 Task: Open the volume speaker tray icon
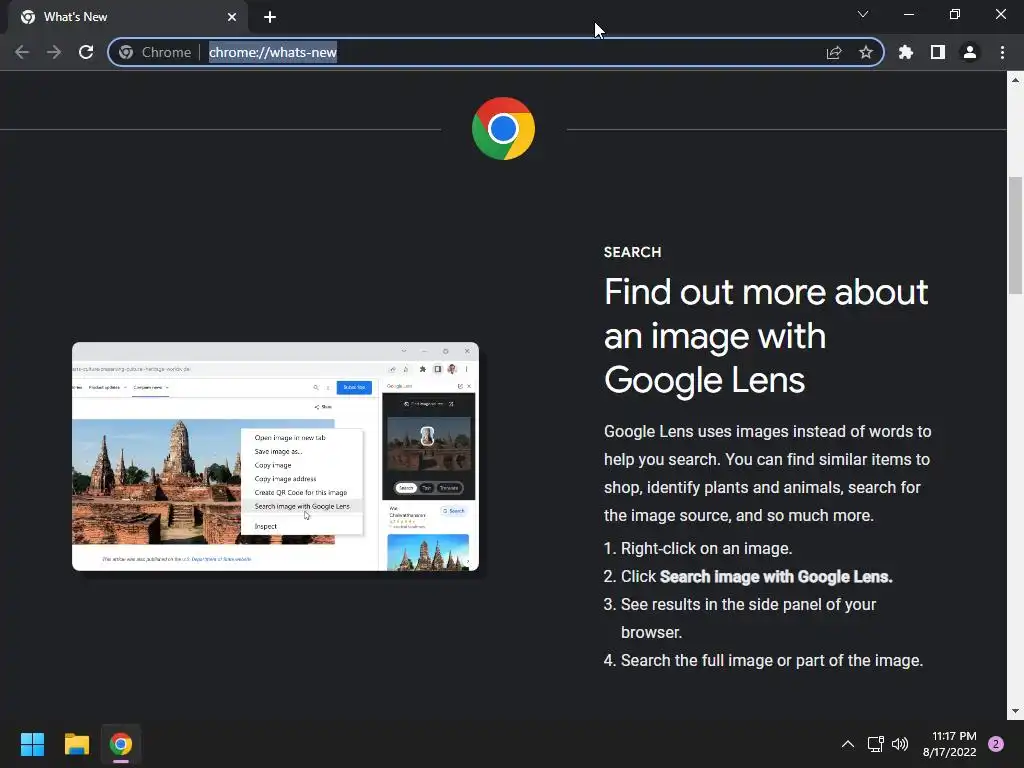pyautogui.click(x=900, y=744)
